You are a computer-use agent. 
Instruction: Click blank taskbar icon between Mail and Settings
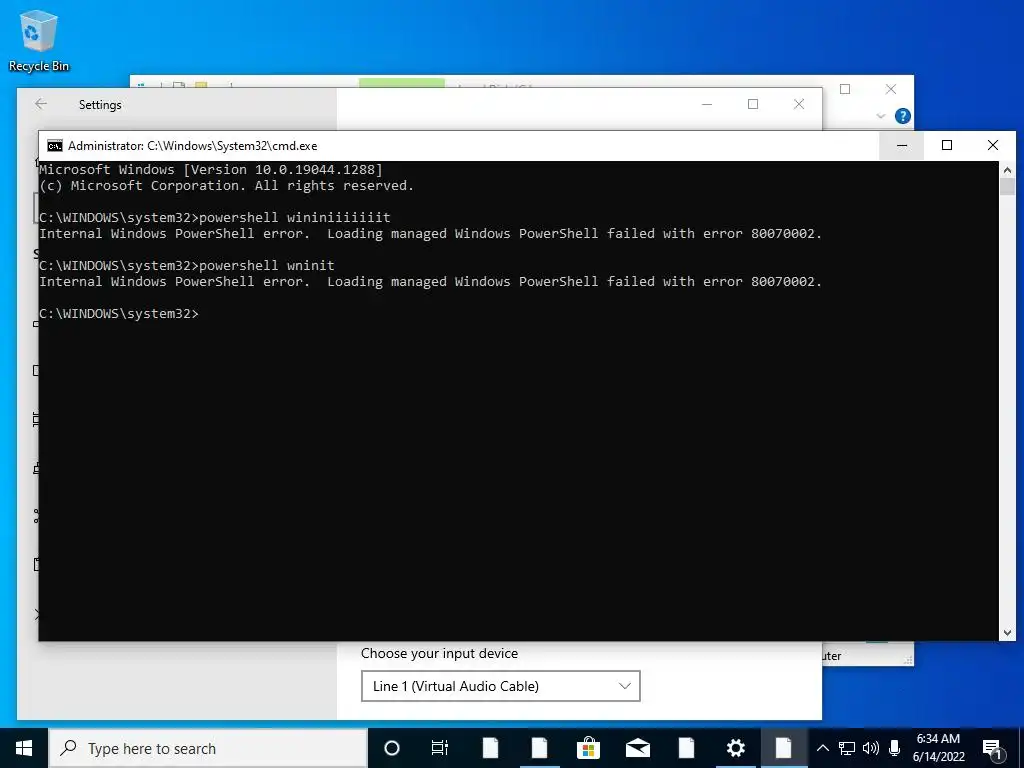click(x=686, y=748)
